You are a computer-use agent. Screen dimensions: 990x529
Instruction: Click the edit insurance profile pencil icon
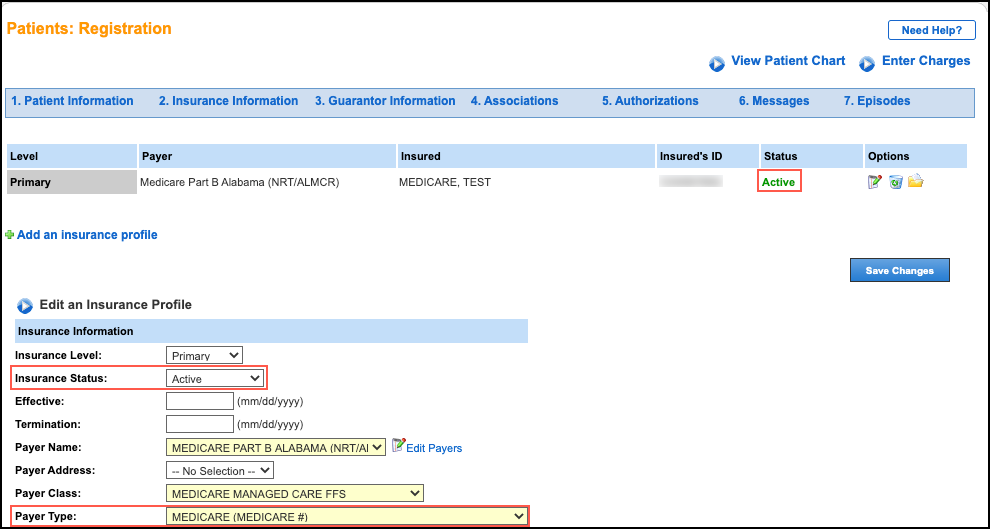876,182
